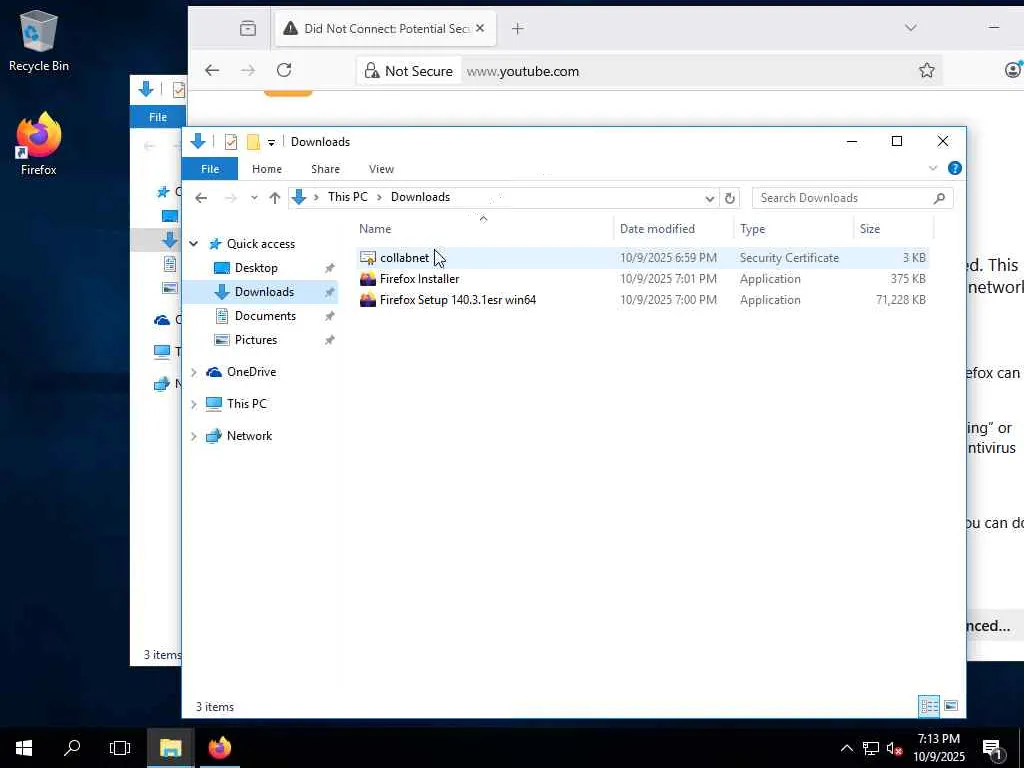1024x768 pixels.
Task: Open the Recycle Bin desktop icon
Action: pyautogui.click(x=39, y=40)
